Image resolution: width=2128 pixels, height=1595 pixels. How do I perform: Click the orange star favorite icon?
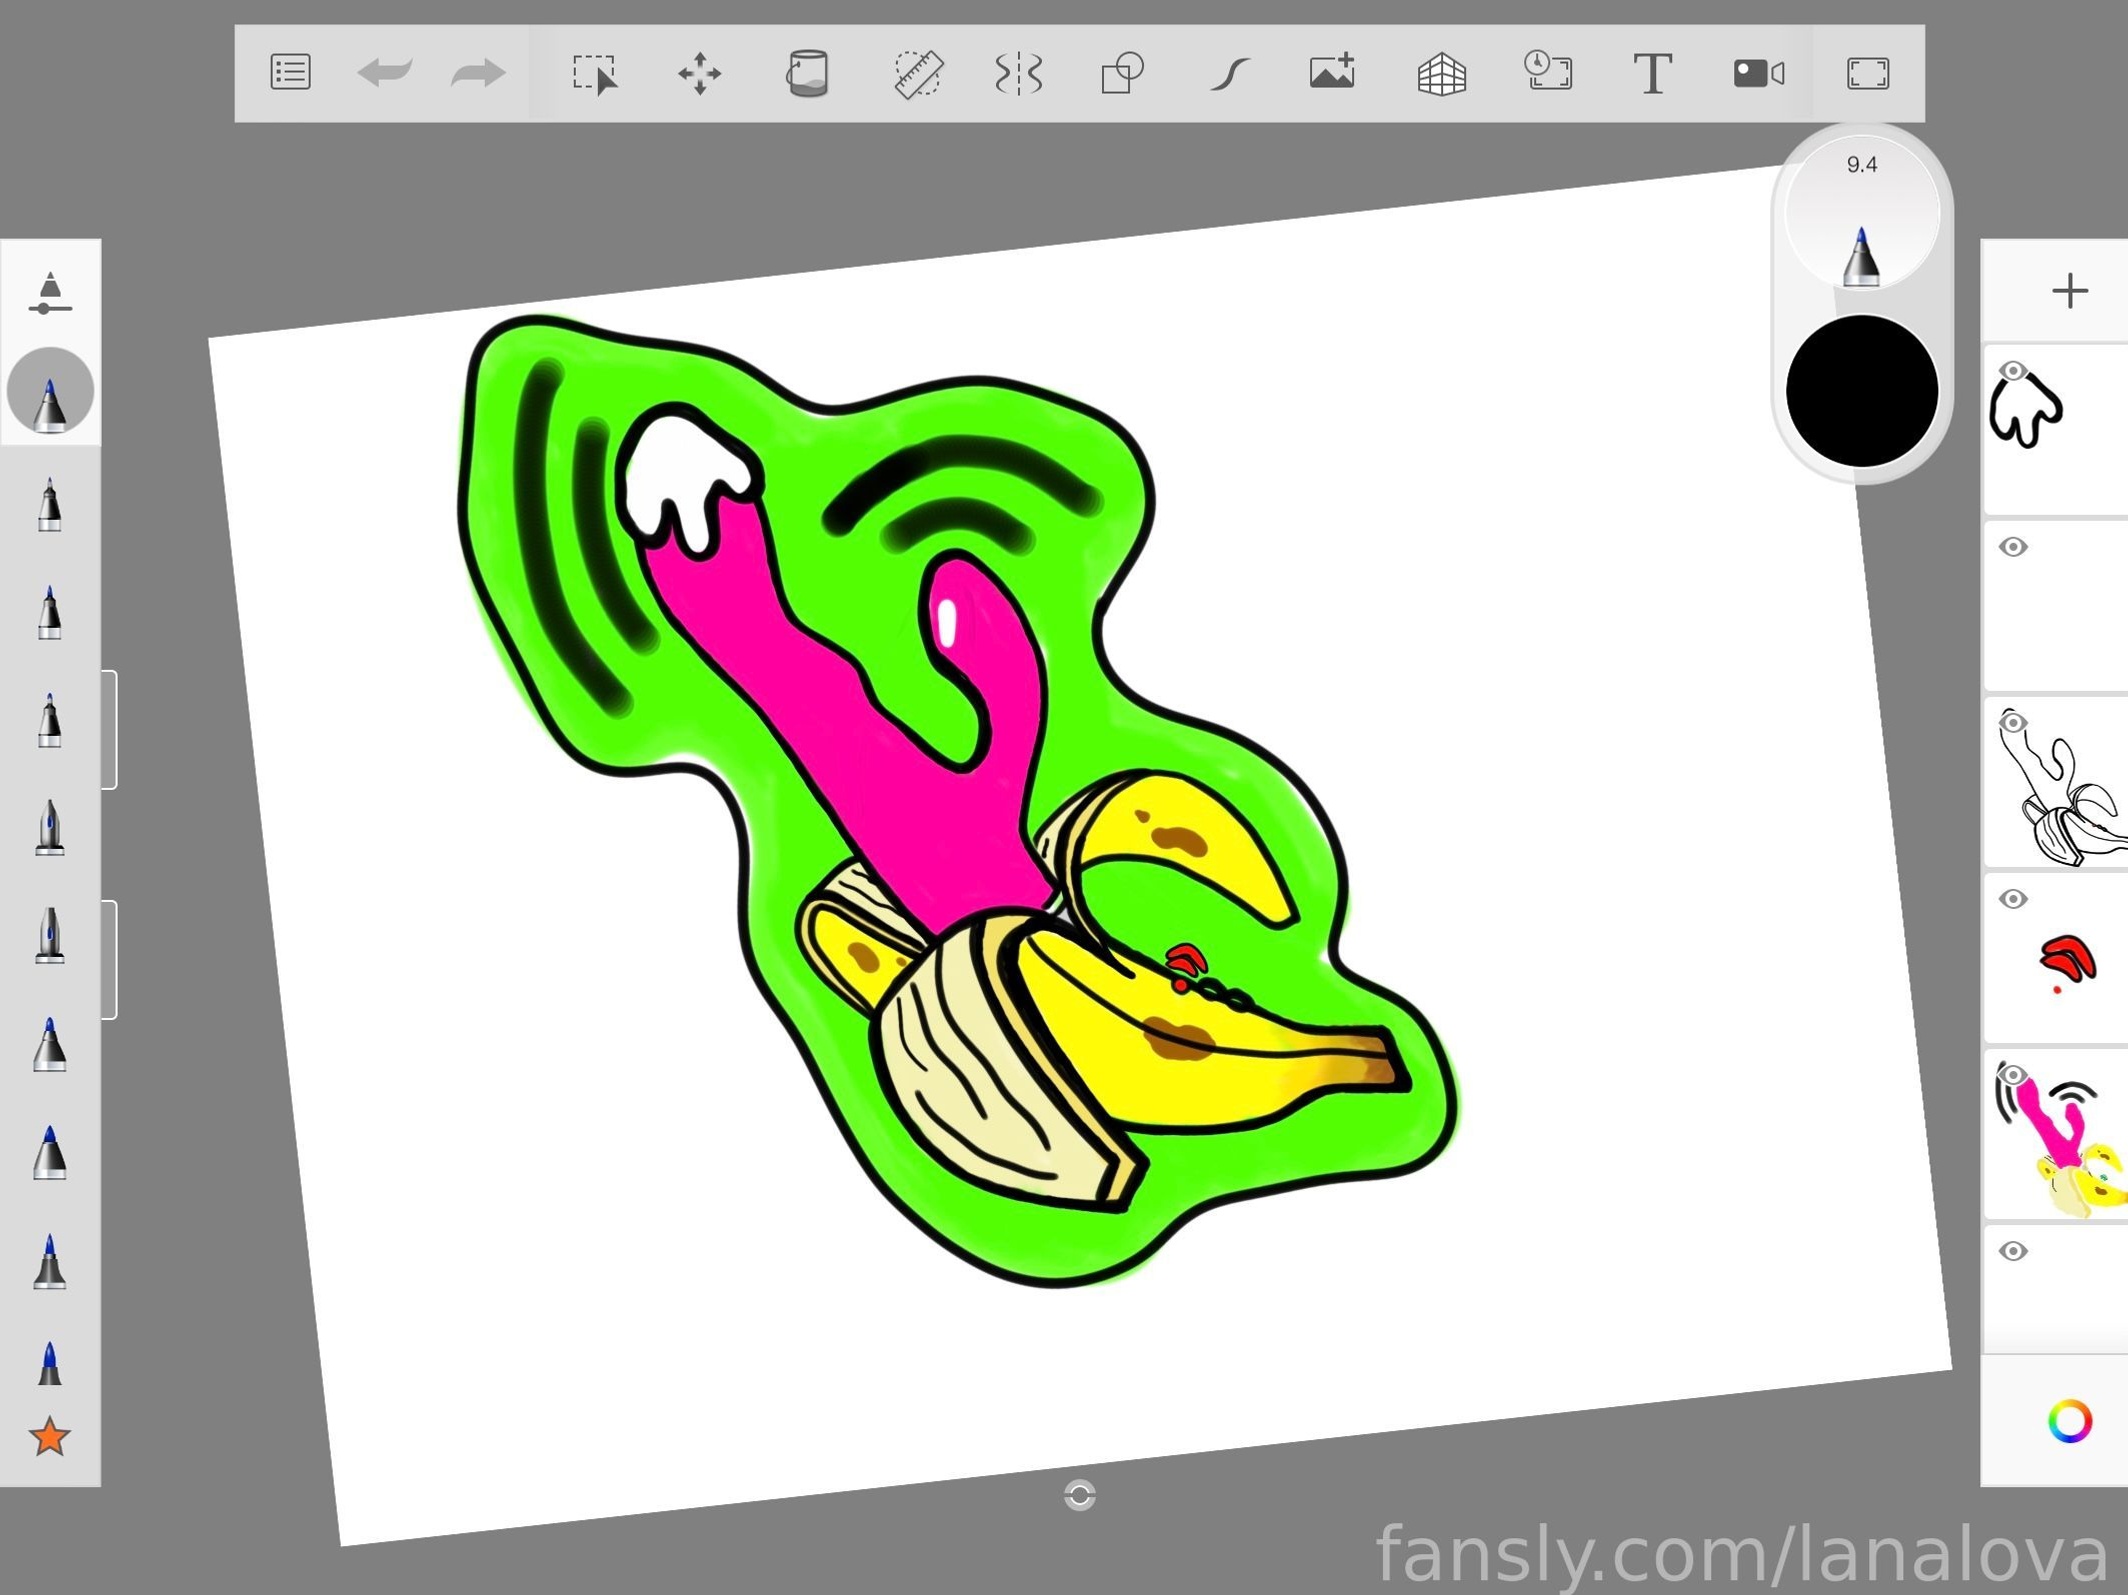50,1437
